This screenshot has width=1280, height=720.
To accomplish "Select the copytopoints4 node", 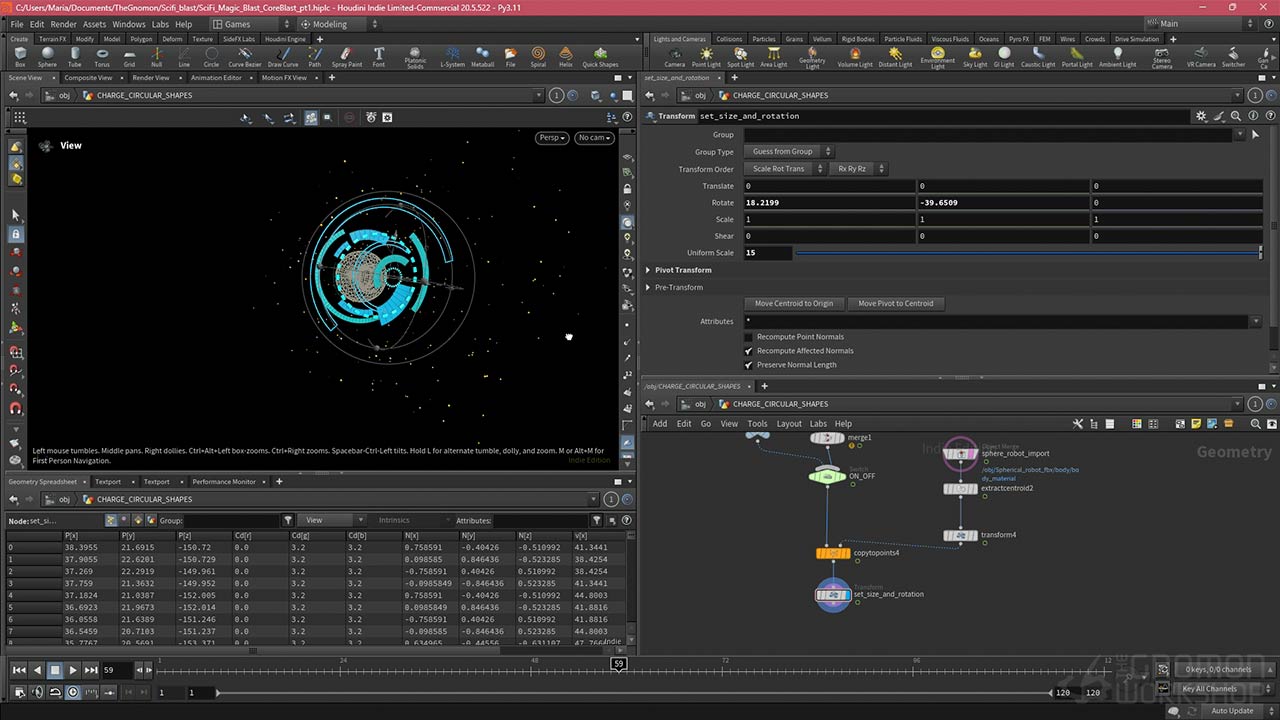I will click(x=833, y=553).
